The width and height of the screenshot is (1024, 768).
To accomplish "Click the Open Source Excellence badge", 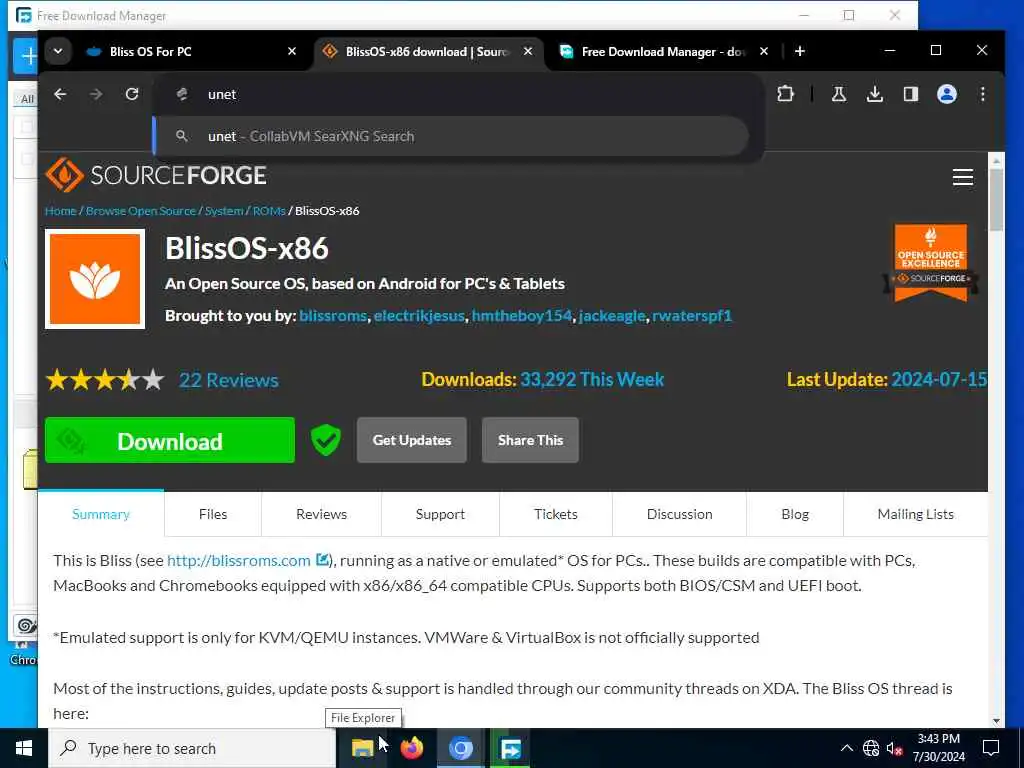I will point(931,263).
